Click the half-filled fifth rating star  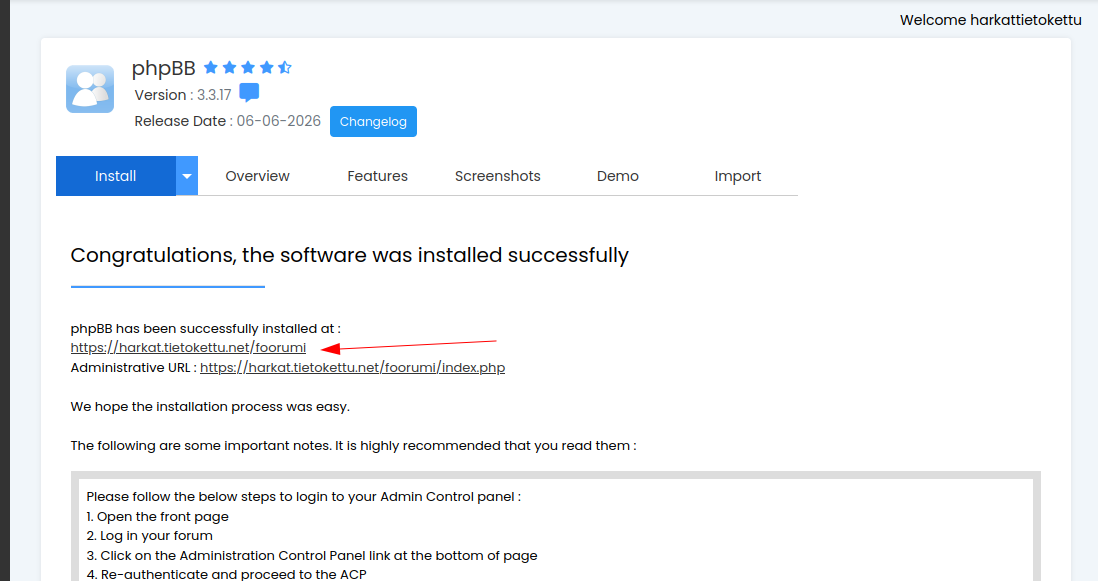[284, 67]
